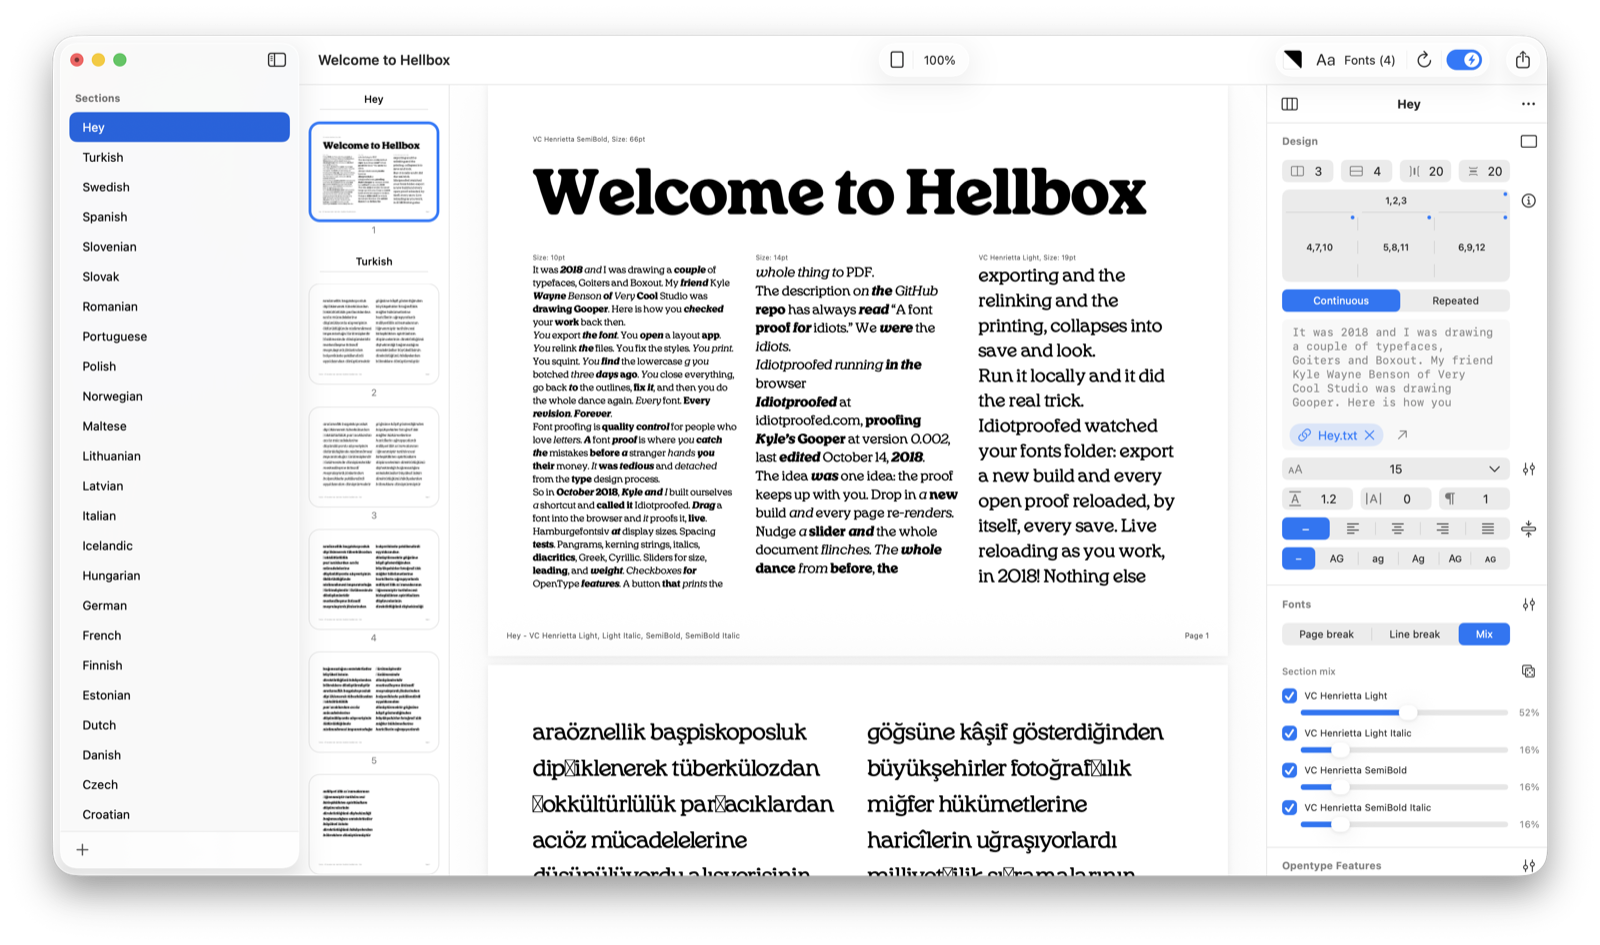The height and width of the screenshot is (945, 1600).
Task: Select title case Ag option
Action: [x=1417, y=559]
